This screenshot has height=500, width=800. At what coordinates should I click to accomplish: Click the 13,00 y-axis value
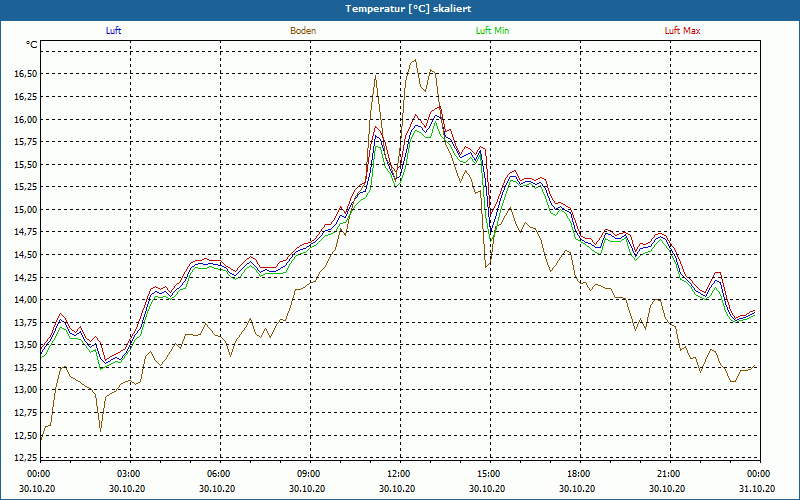[26, 390]
